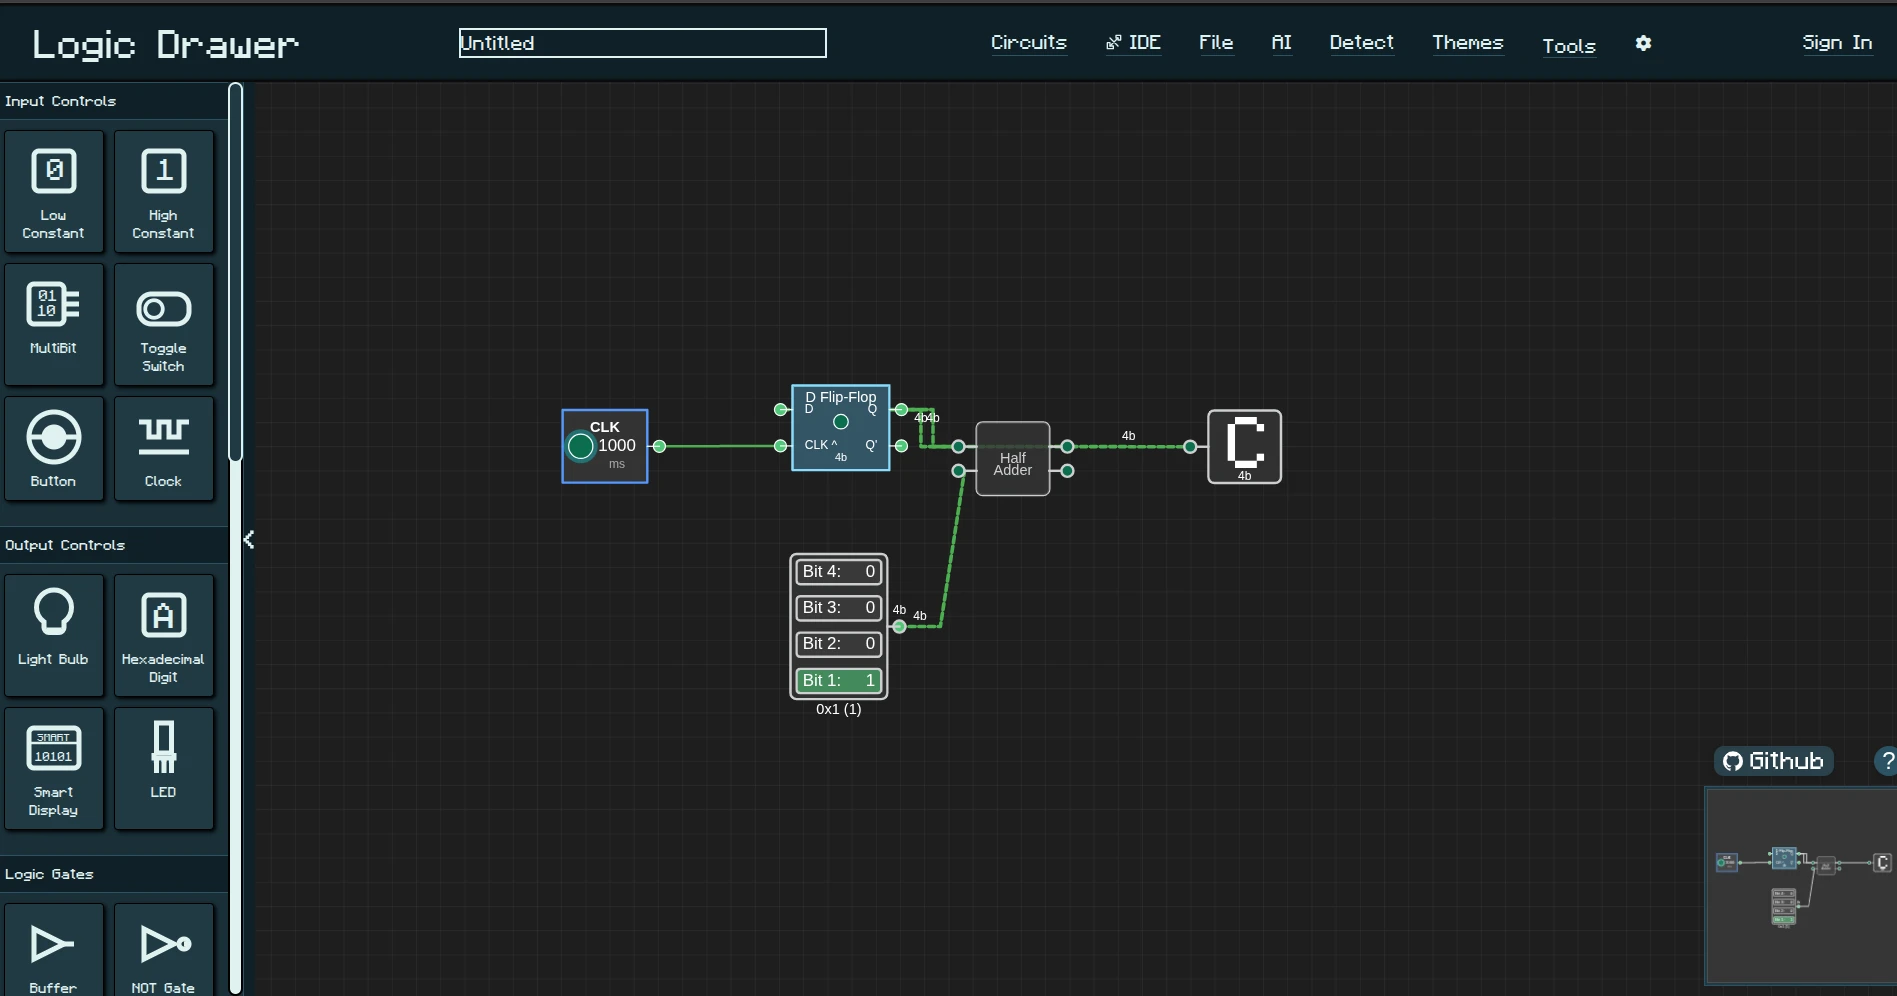The height and width of the screenshot is (996, 1897).
Task: Add a Smart Display output
Action: click(x=54, y=768)
